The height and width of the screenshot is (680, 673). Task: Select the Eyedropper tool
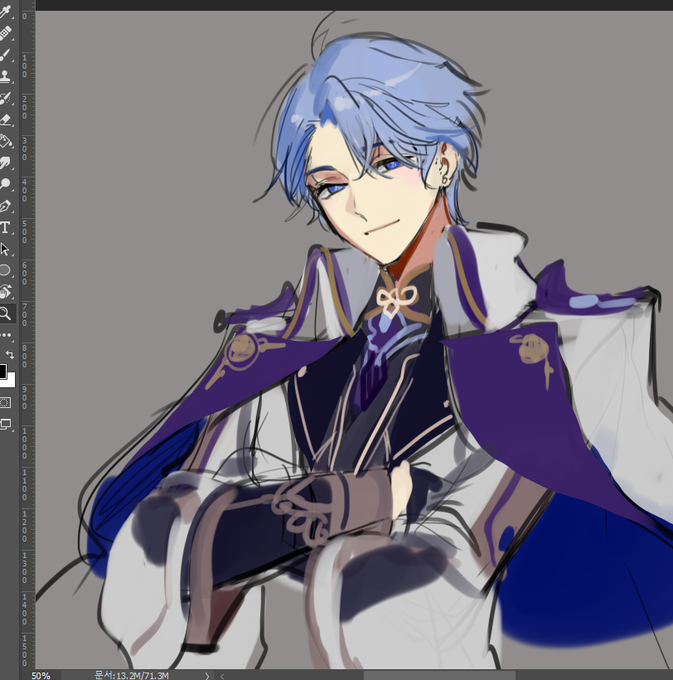tap(5, 11)
